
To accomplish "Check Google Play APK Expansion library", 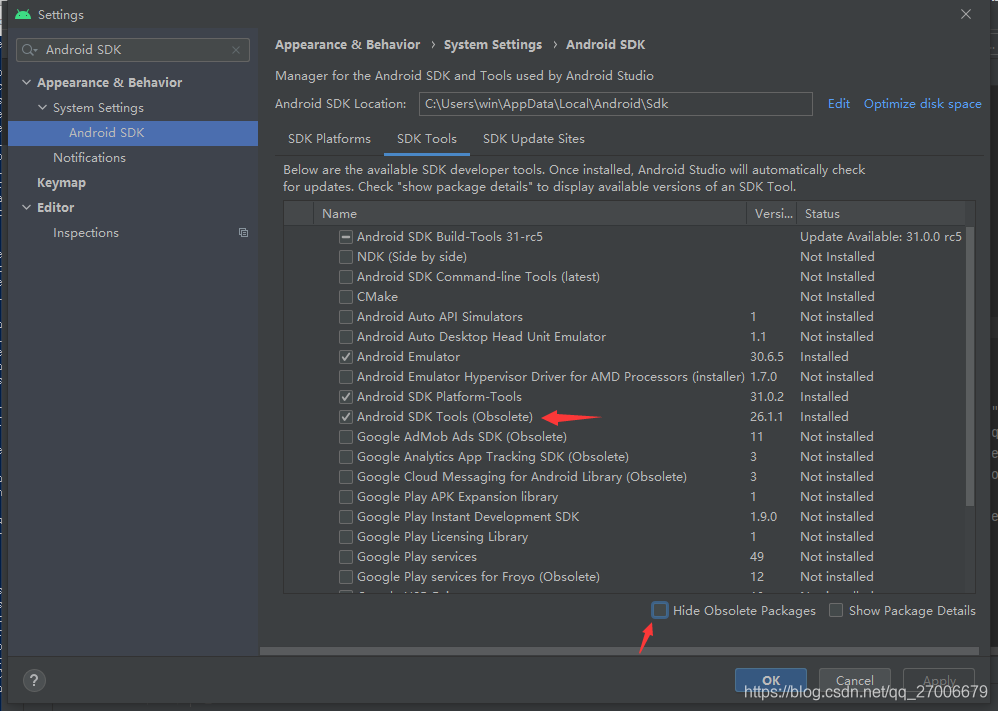I will [346, 496].
